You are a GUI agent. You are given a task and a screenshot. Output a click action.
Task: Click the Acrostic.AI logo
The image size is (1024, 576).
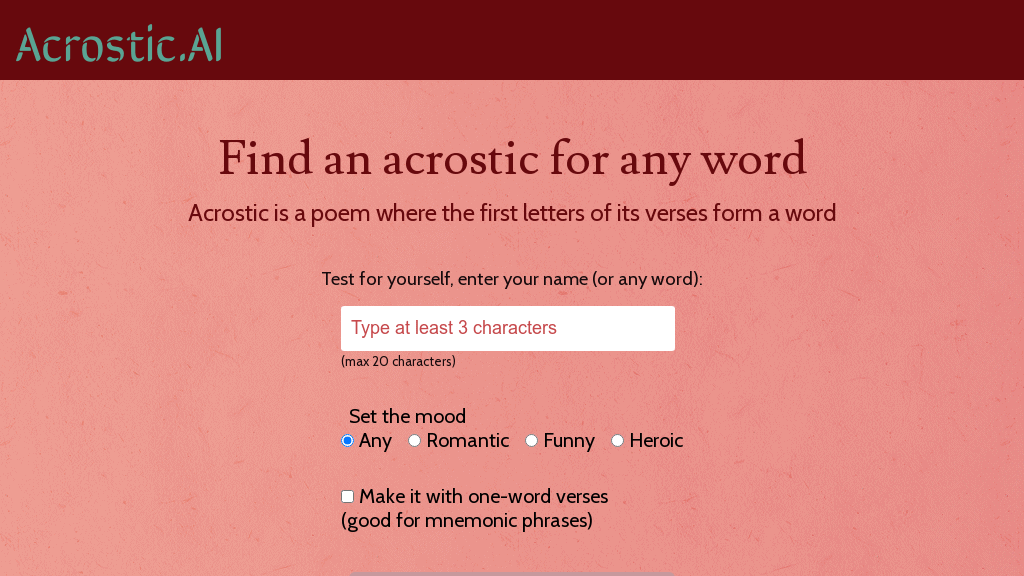pyautogui.click(x=117, y=44)
